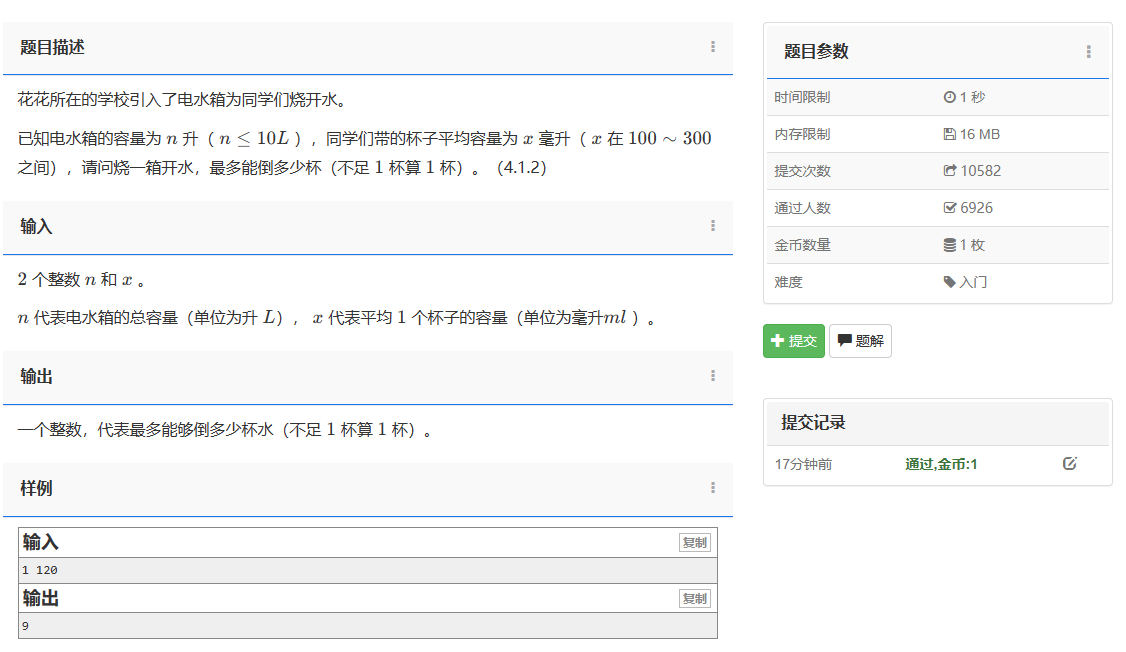Open the 题目描述 panel options menu

[712, 47]
